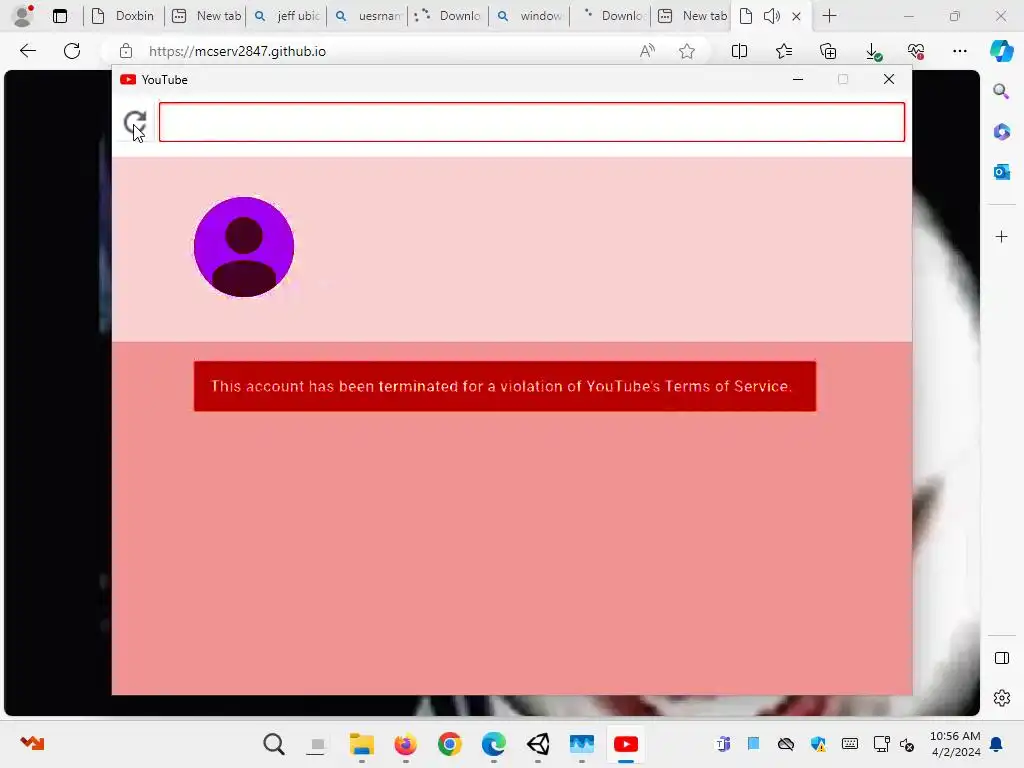Screen dimensions: 1024x768
Task: Open the blue waveform app on taskbar
Action: 581,744
